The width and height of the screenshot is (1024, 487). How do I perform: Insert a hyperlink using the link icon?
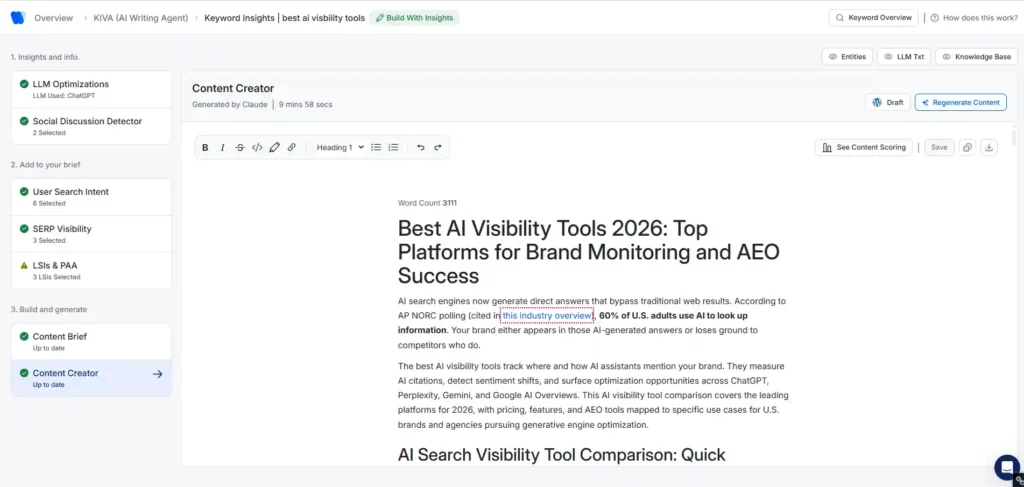click(x=292, y=148)
